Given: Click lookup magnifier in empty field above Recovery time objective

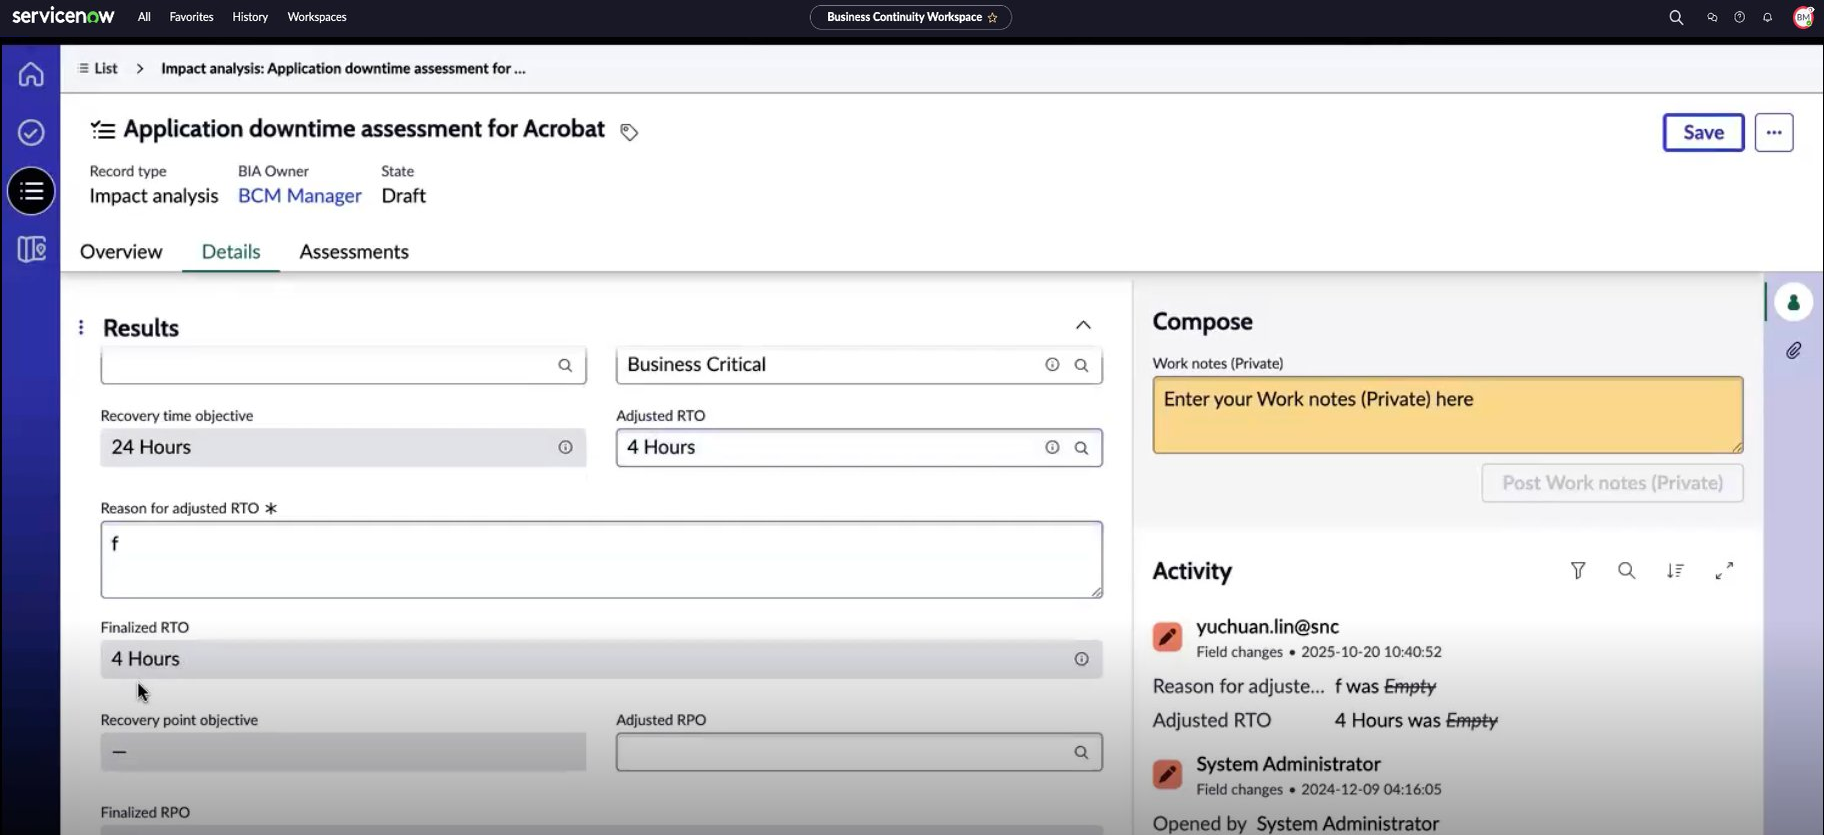Looking at the screenshot, I should [x=565, y=365].
